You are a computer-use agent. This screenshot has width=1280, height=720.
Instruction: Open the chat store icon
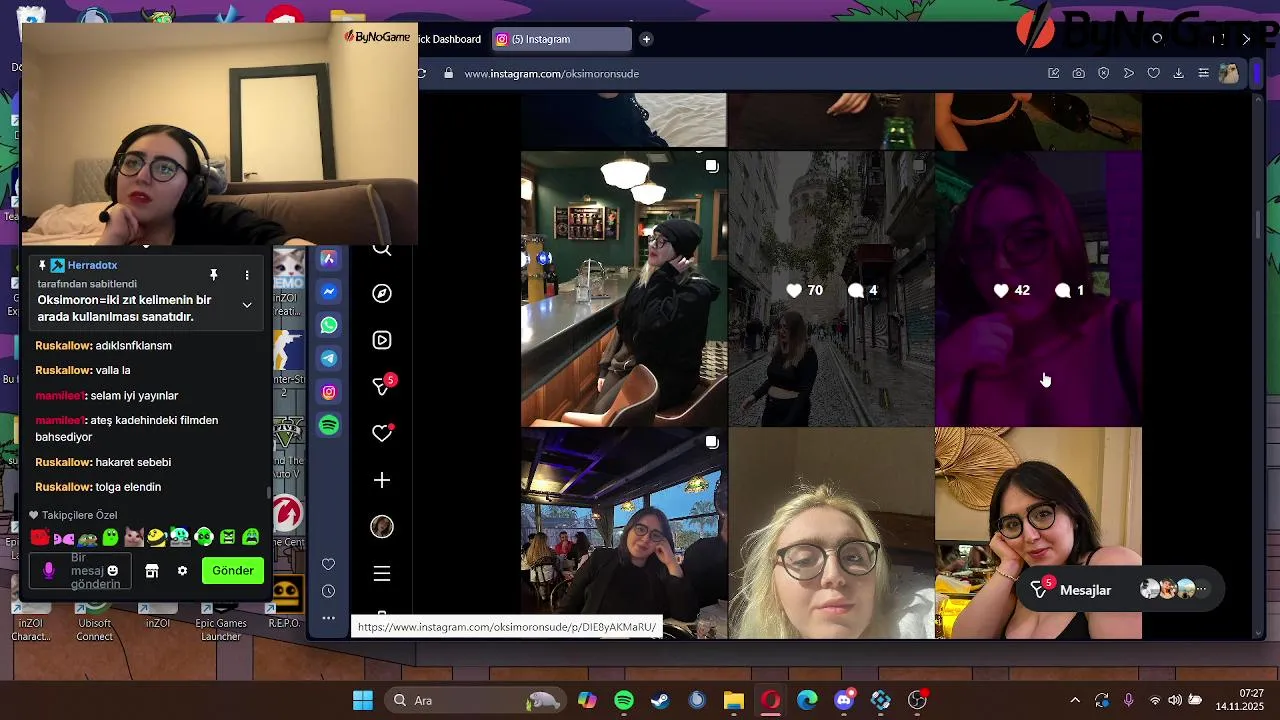coord(152,570)
